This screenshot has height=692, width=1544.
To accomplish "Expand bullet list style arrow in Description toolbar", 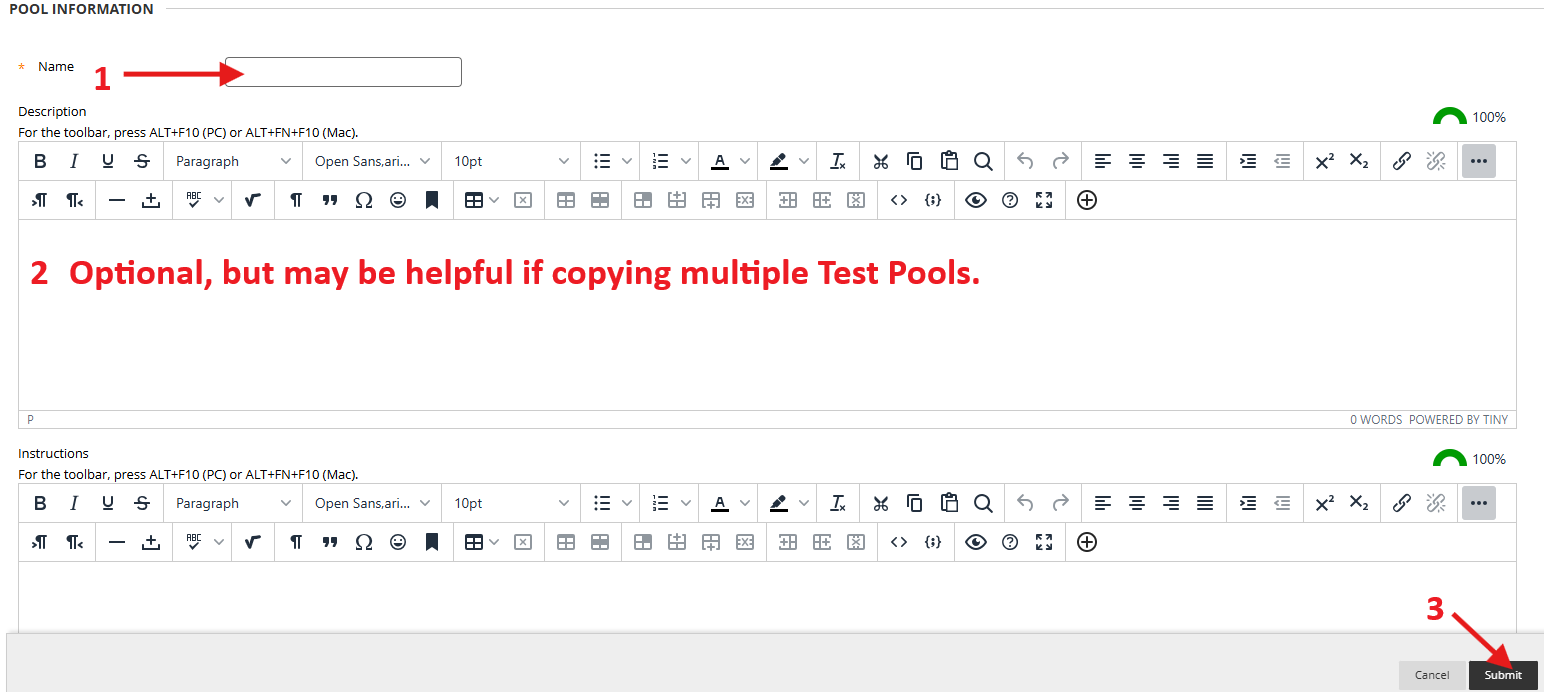I will click(627, 161).
